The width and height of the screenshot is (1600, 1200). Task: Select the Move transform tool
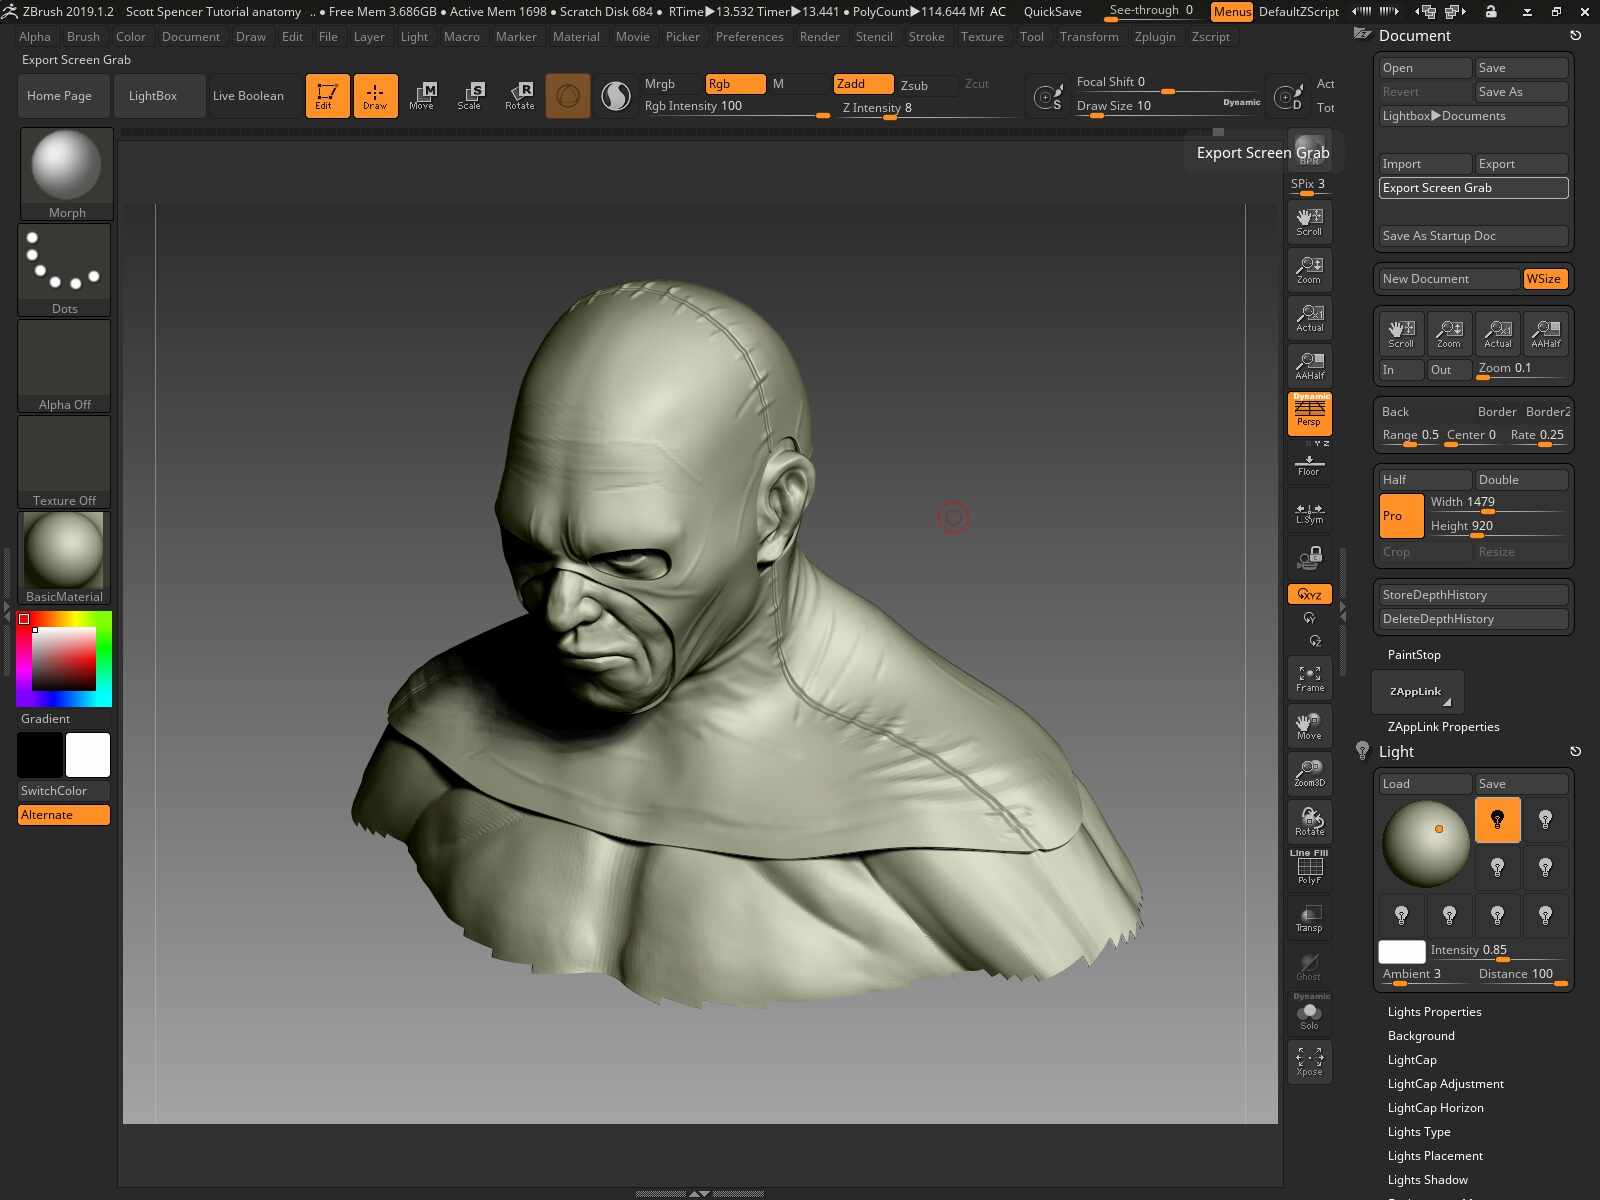[x=421, y=96]
